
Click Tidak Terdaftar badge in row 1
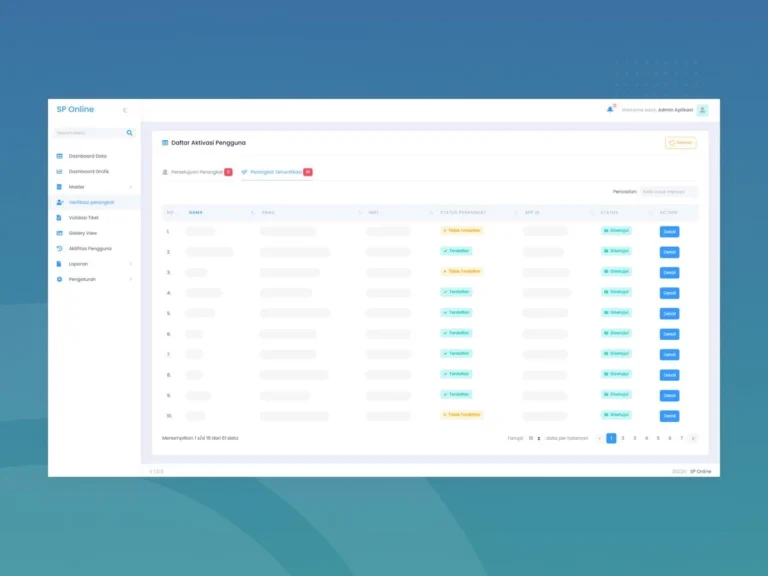462,231
